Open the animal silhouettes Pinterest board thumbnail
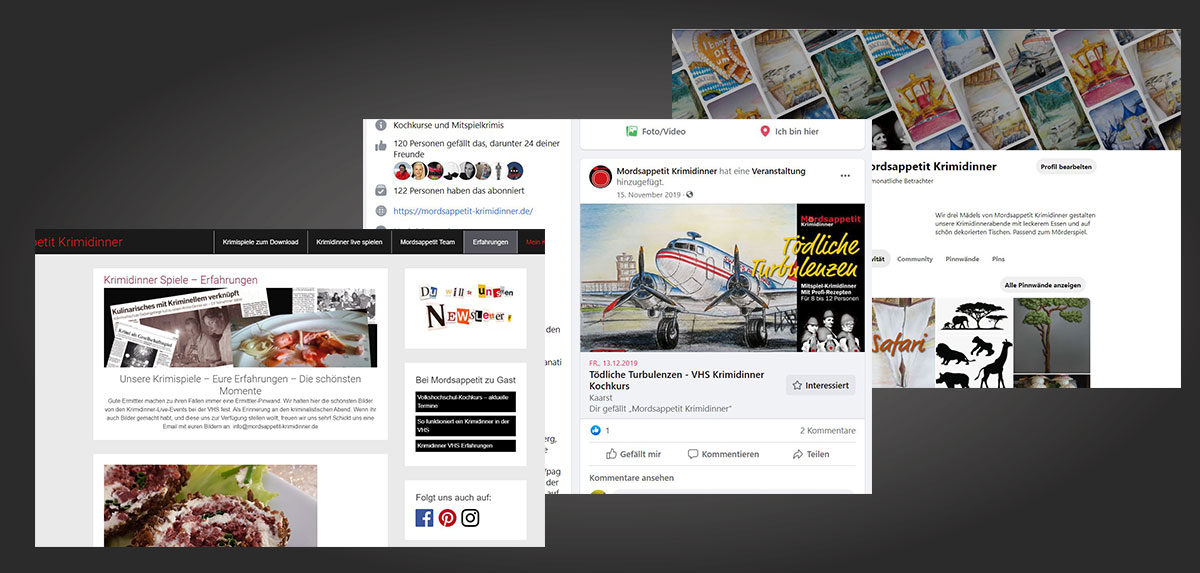The image size is (1200, 573). pyautogui.click(x=973, y=343)
